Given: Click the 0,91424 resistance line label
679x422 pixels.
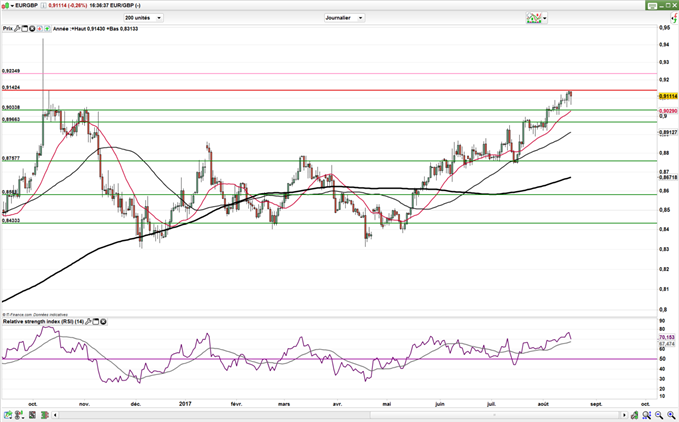Looking at the screenshot, I should click(x=11, y=87).
